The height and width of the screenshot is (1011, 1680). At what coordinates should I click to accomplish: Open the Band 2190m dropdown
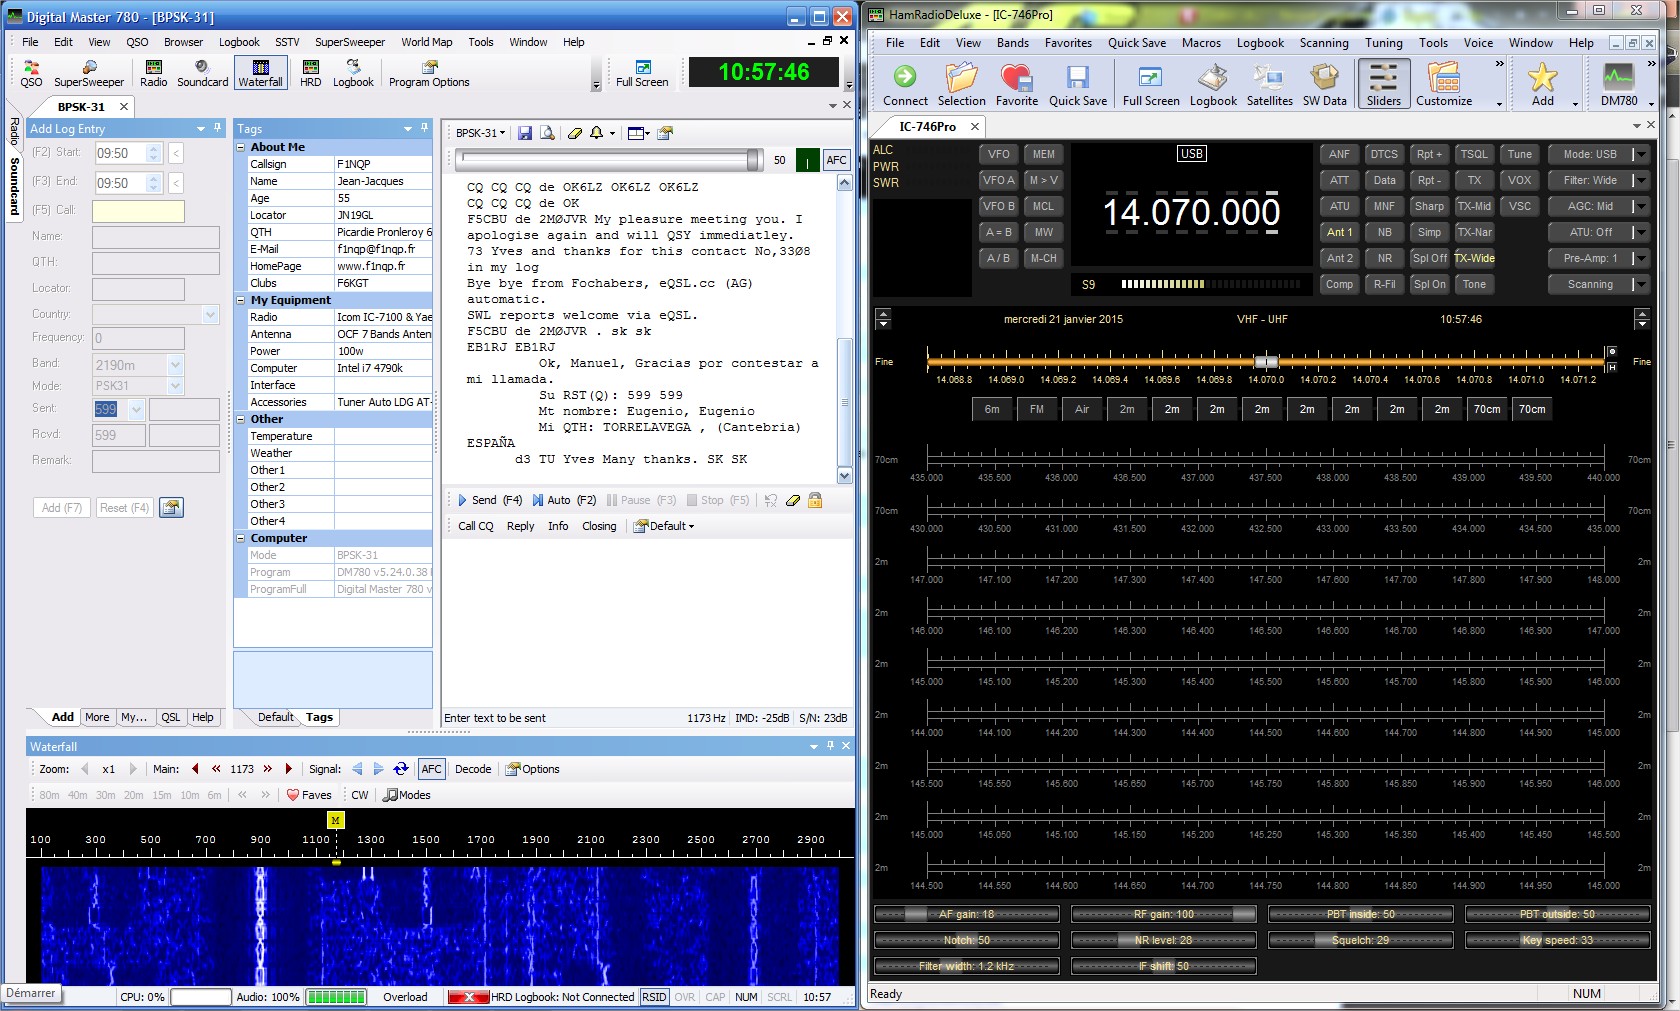tap(176, 365)
